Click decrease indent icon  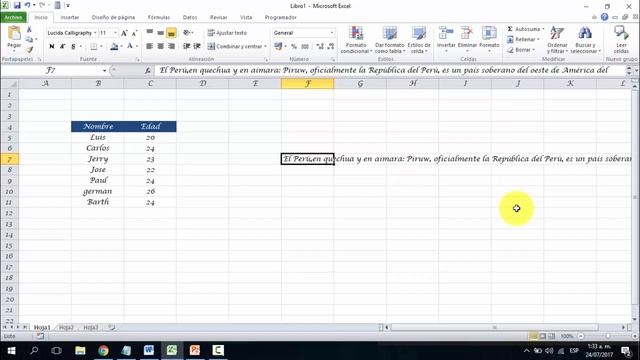click(x=186, y=47)
